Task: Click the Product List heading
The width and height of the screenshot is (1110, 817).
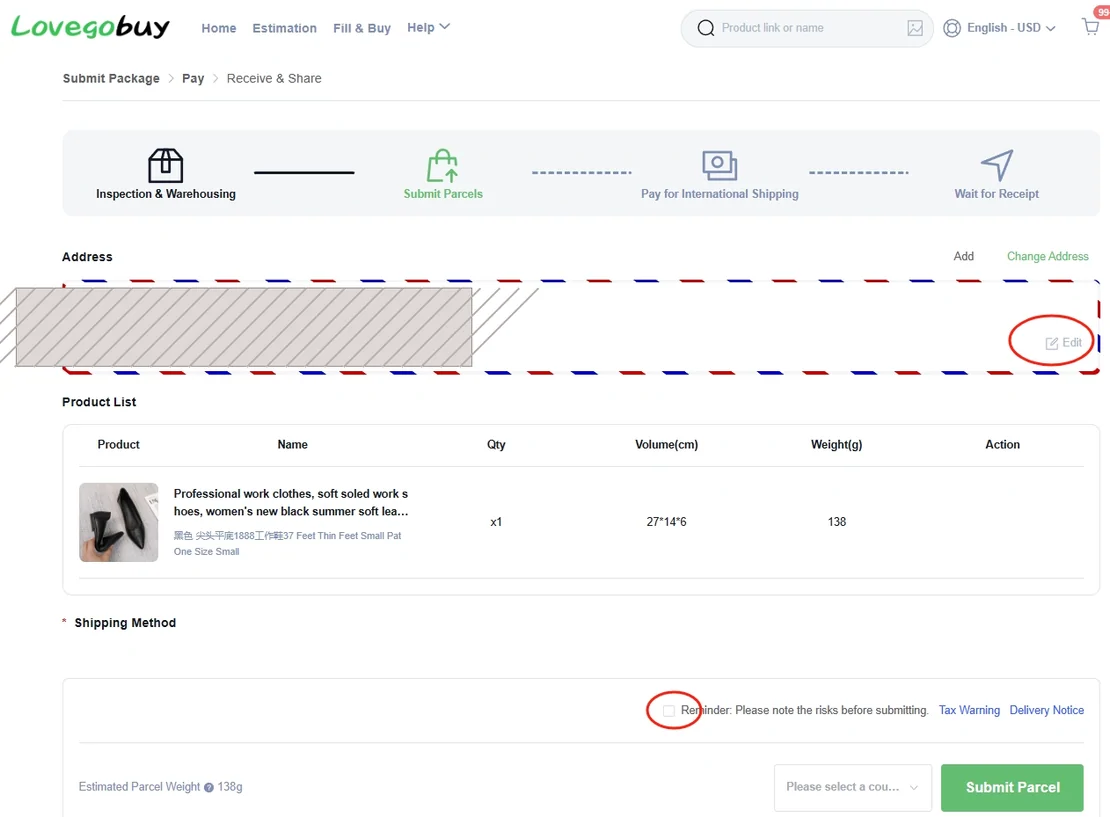Action: (x=99, y=402)
